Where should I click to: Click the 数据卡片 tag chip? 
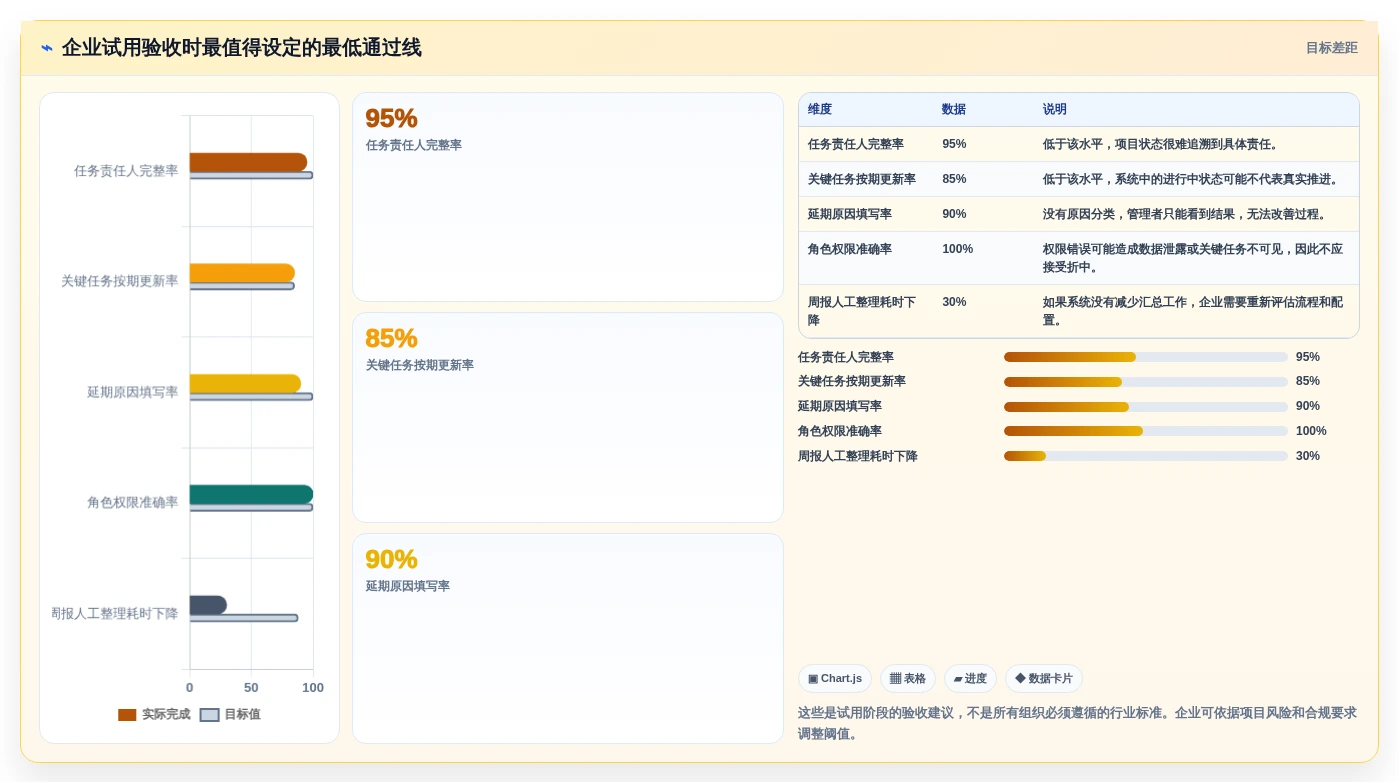pos(1044,679)
